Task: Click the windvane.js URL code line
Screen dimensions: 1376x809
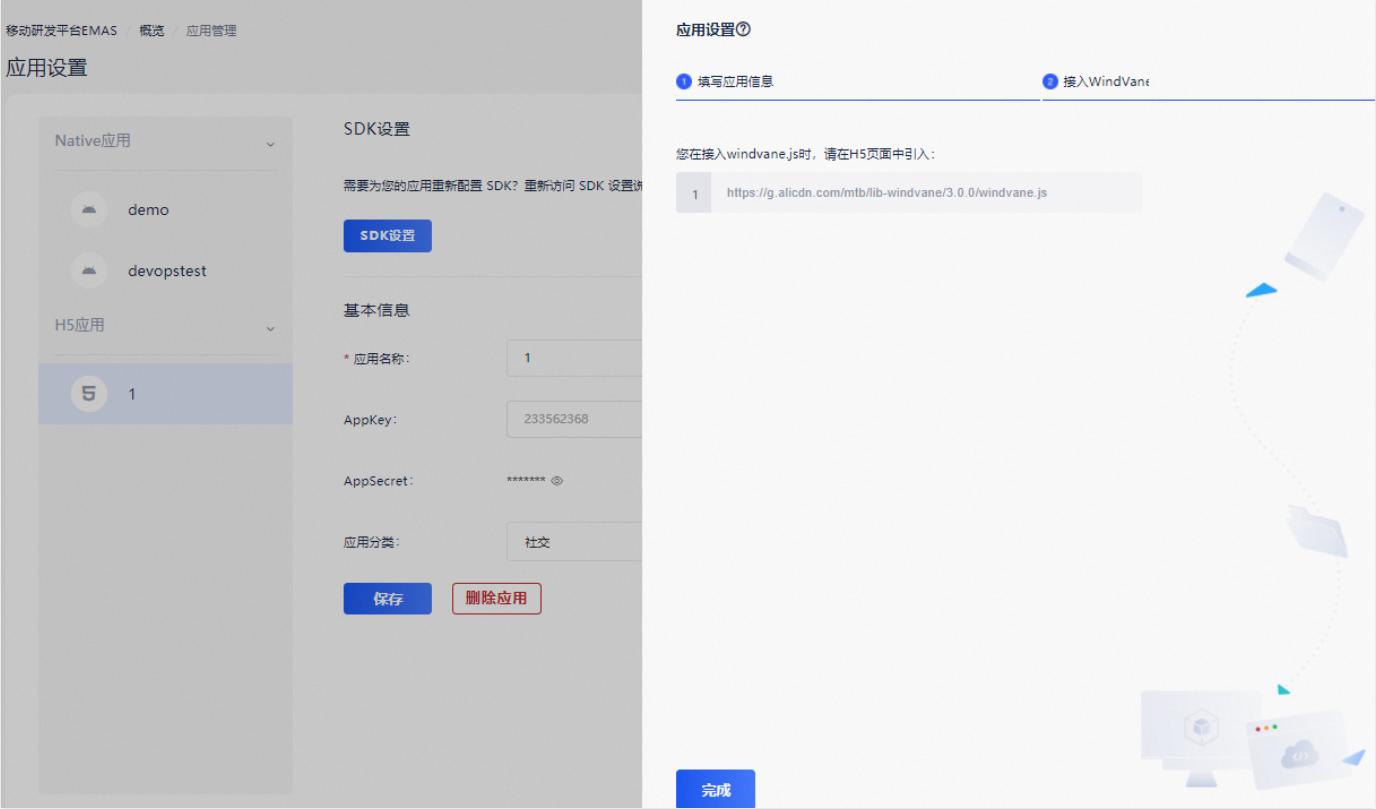Action: coord(886,193)
